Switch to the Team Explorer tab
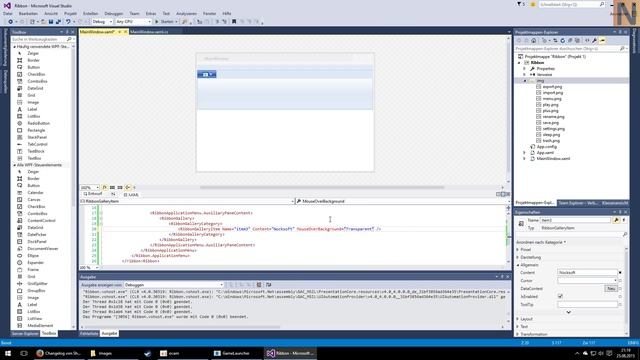Image resolution: width=640 pixels, height=360 pixels. [x=577, y=203]
